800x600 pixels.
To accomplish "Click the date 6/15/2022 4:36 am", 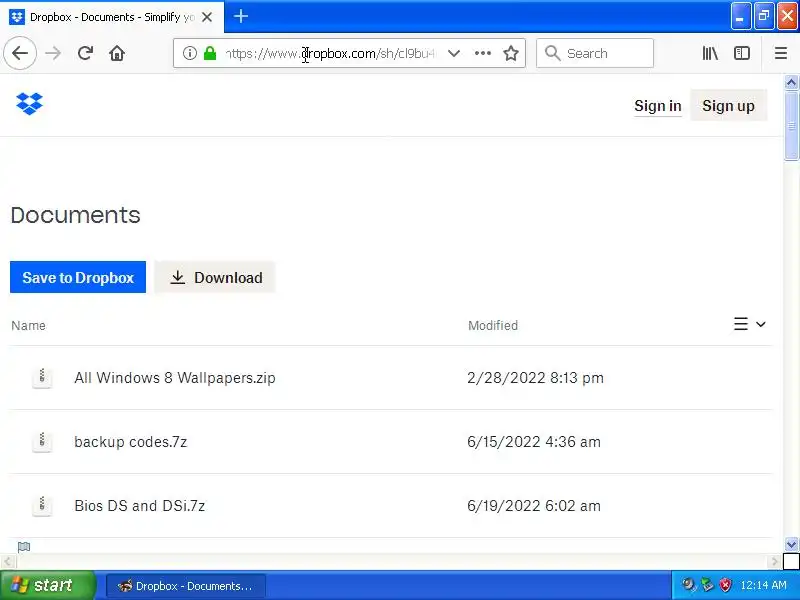I will 534,442.
